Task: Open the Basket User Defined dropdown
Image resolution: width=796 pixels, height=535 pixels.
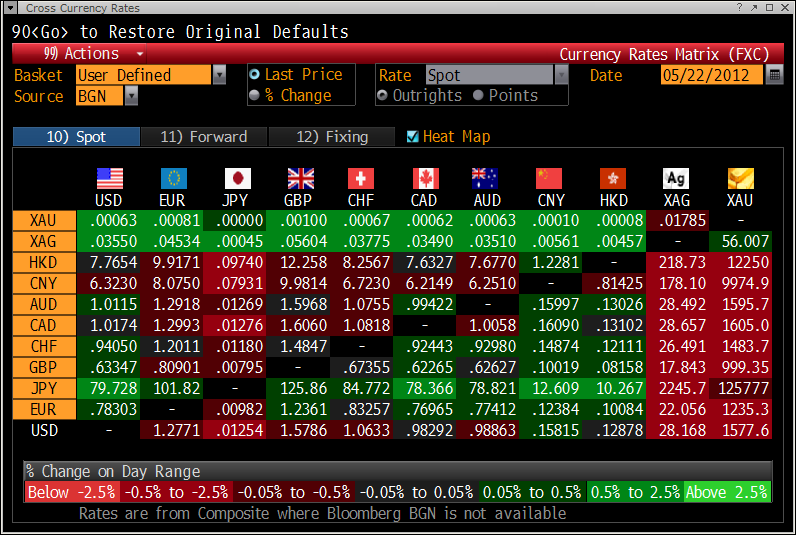Action: pos(219,75)
